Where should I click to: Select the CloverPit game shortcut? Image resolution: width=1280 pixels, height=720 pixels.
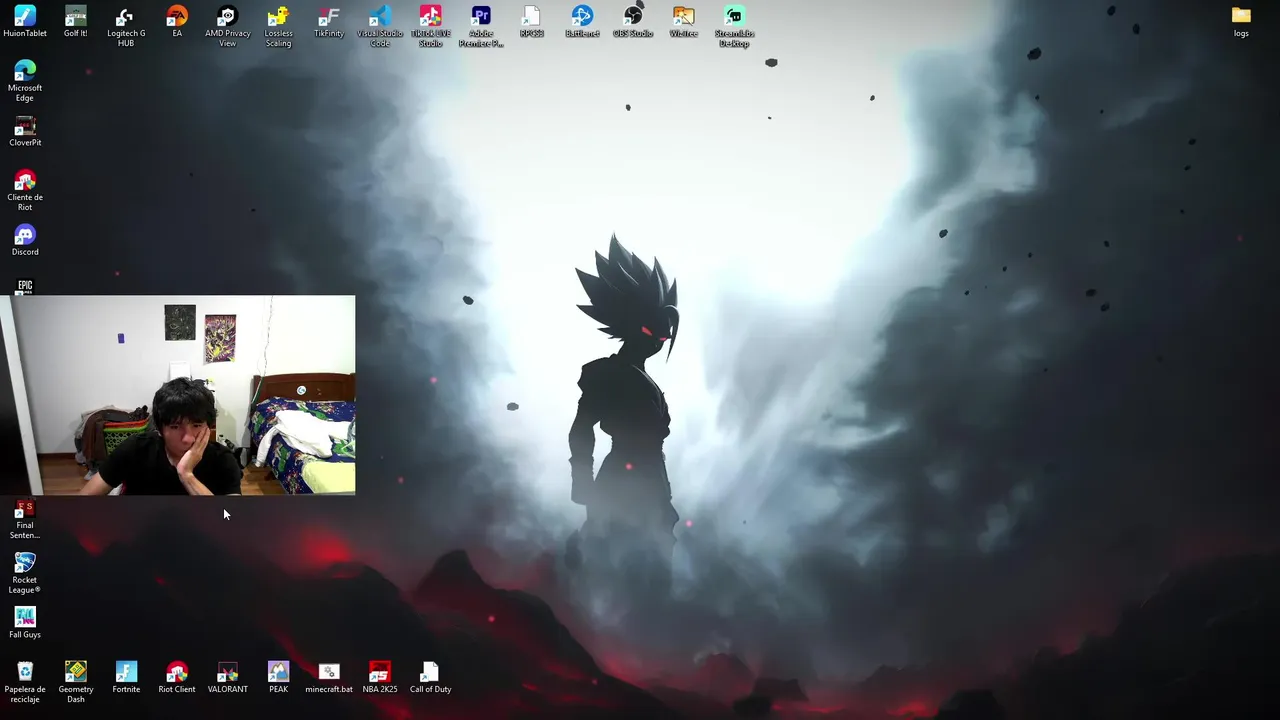[25, 131]
